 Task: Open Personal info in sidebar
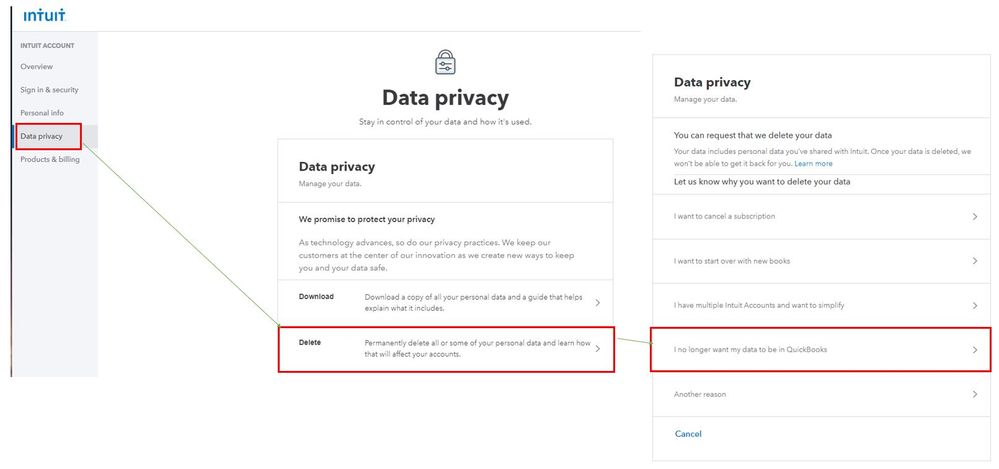click(x=42, y=113)
